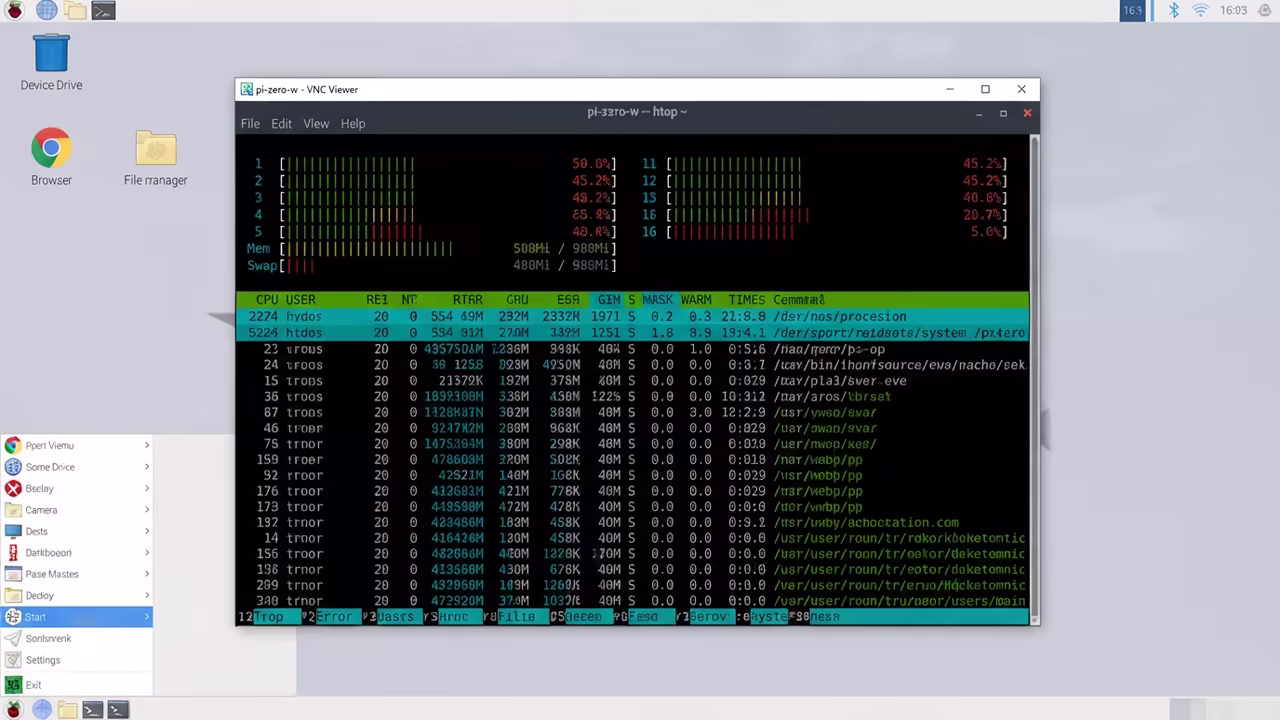This screenshot has width=1280, height=720.
Task: Open the Wi-Fi network tray icon
Action: coord(1201,10)
